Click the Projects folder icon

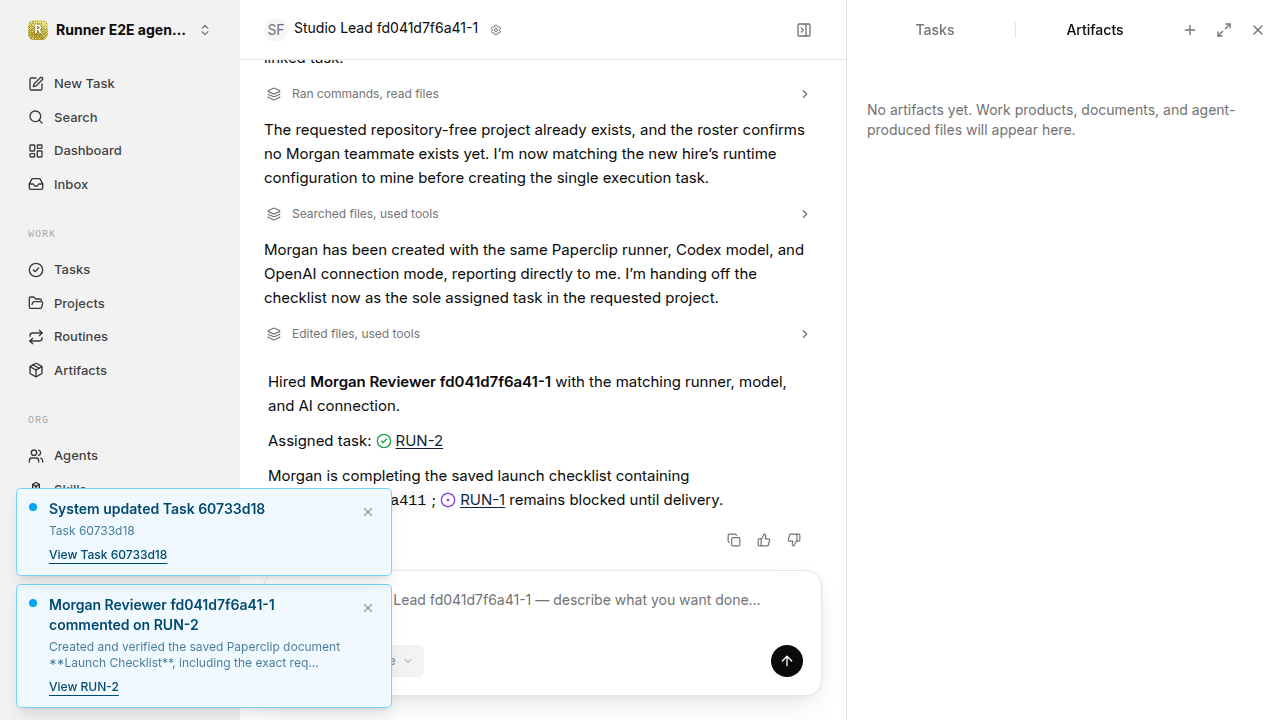click(x=36, y=303)
